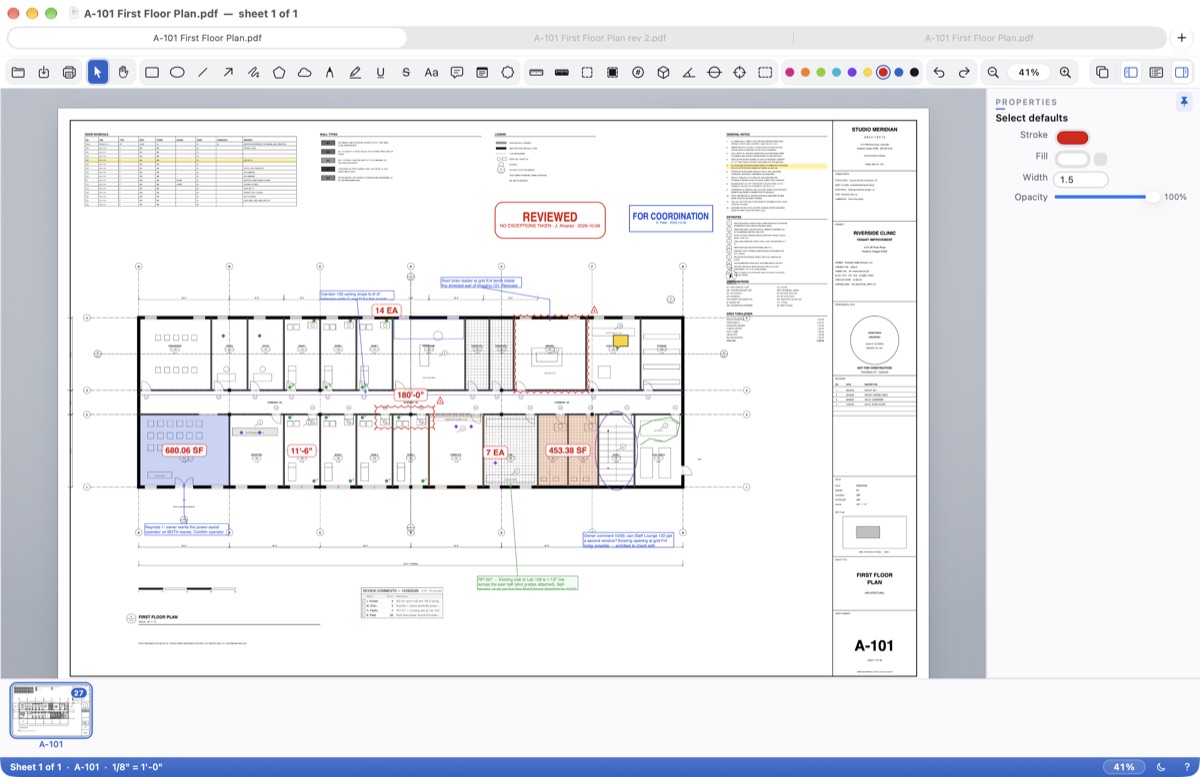Select the active A-101 First Floor Plan.pdf tab
The width and height of the screenshot is (1200, 777).
[207, 38]
